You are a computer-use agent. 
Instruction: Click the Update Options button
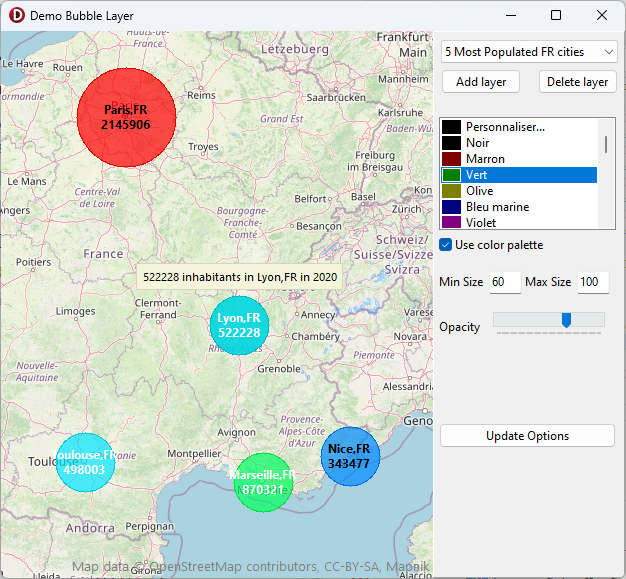click(x=527, y=436)
